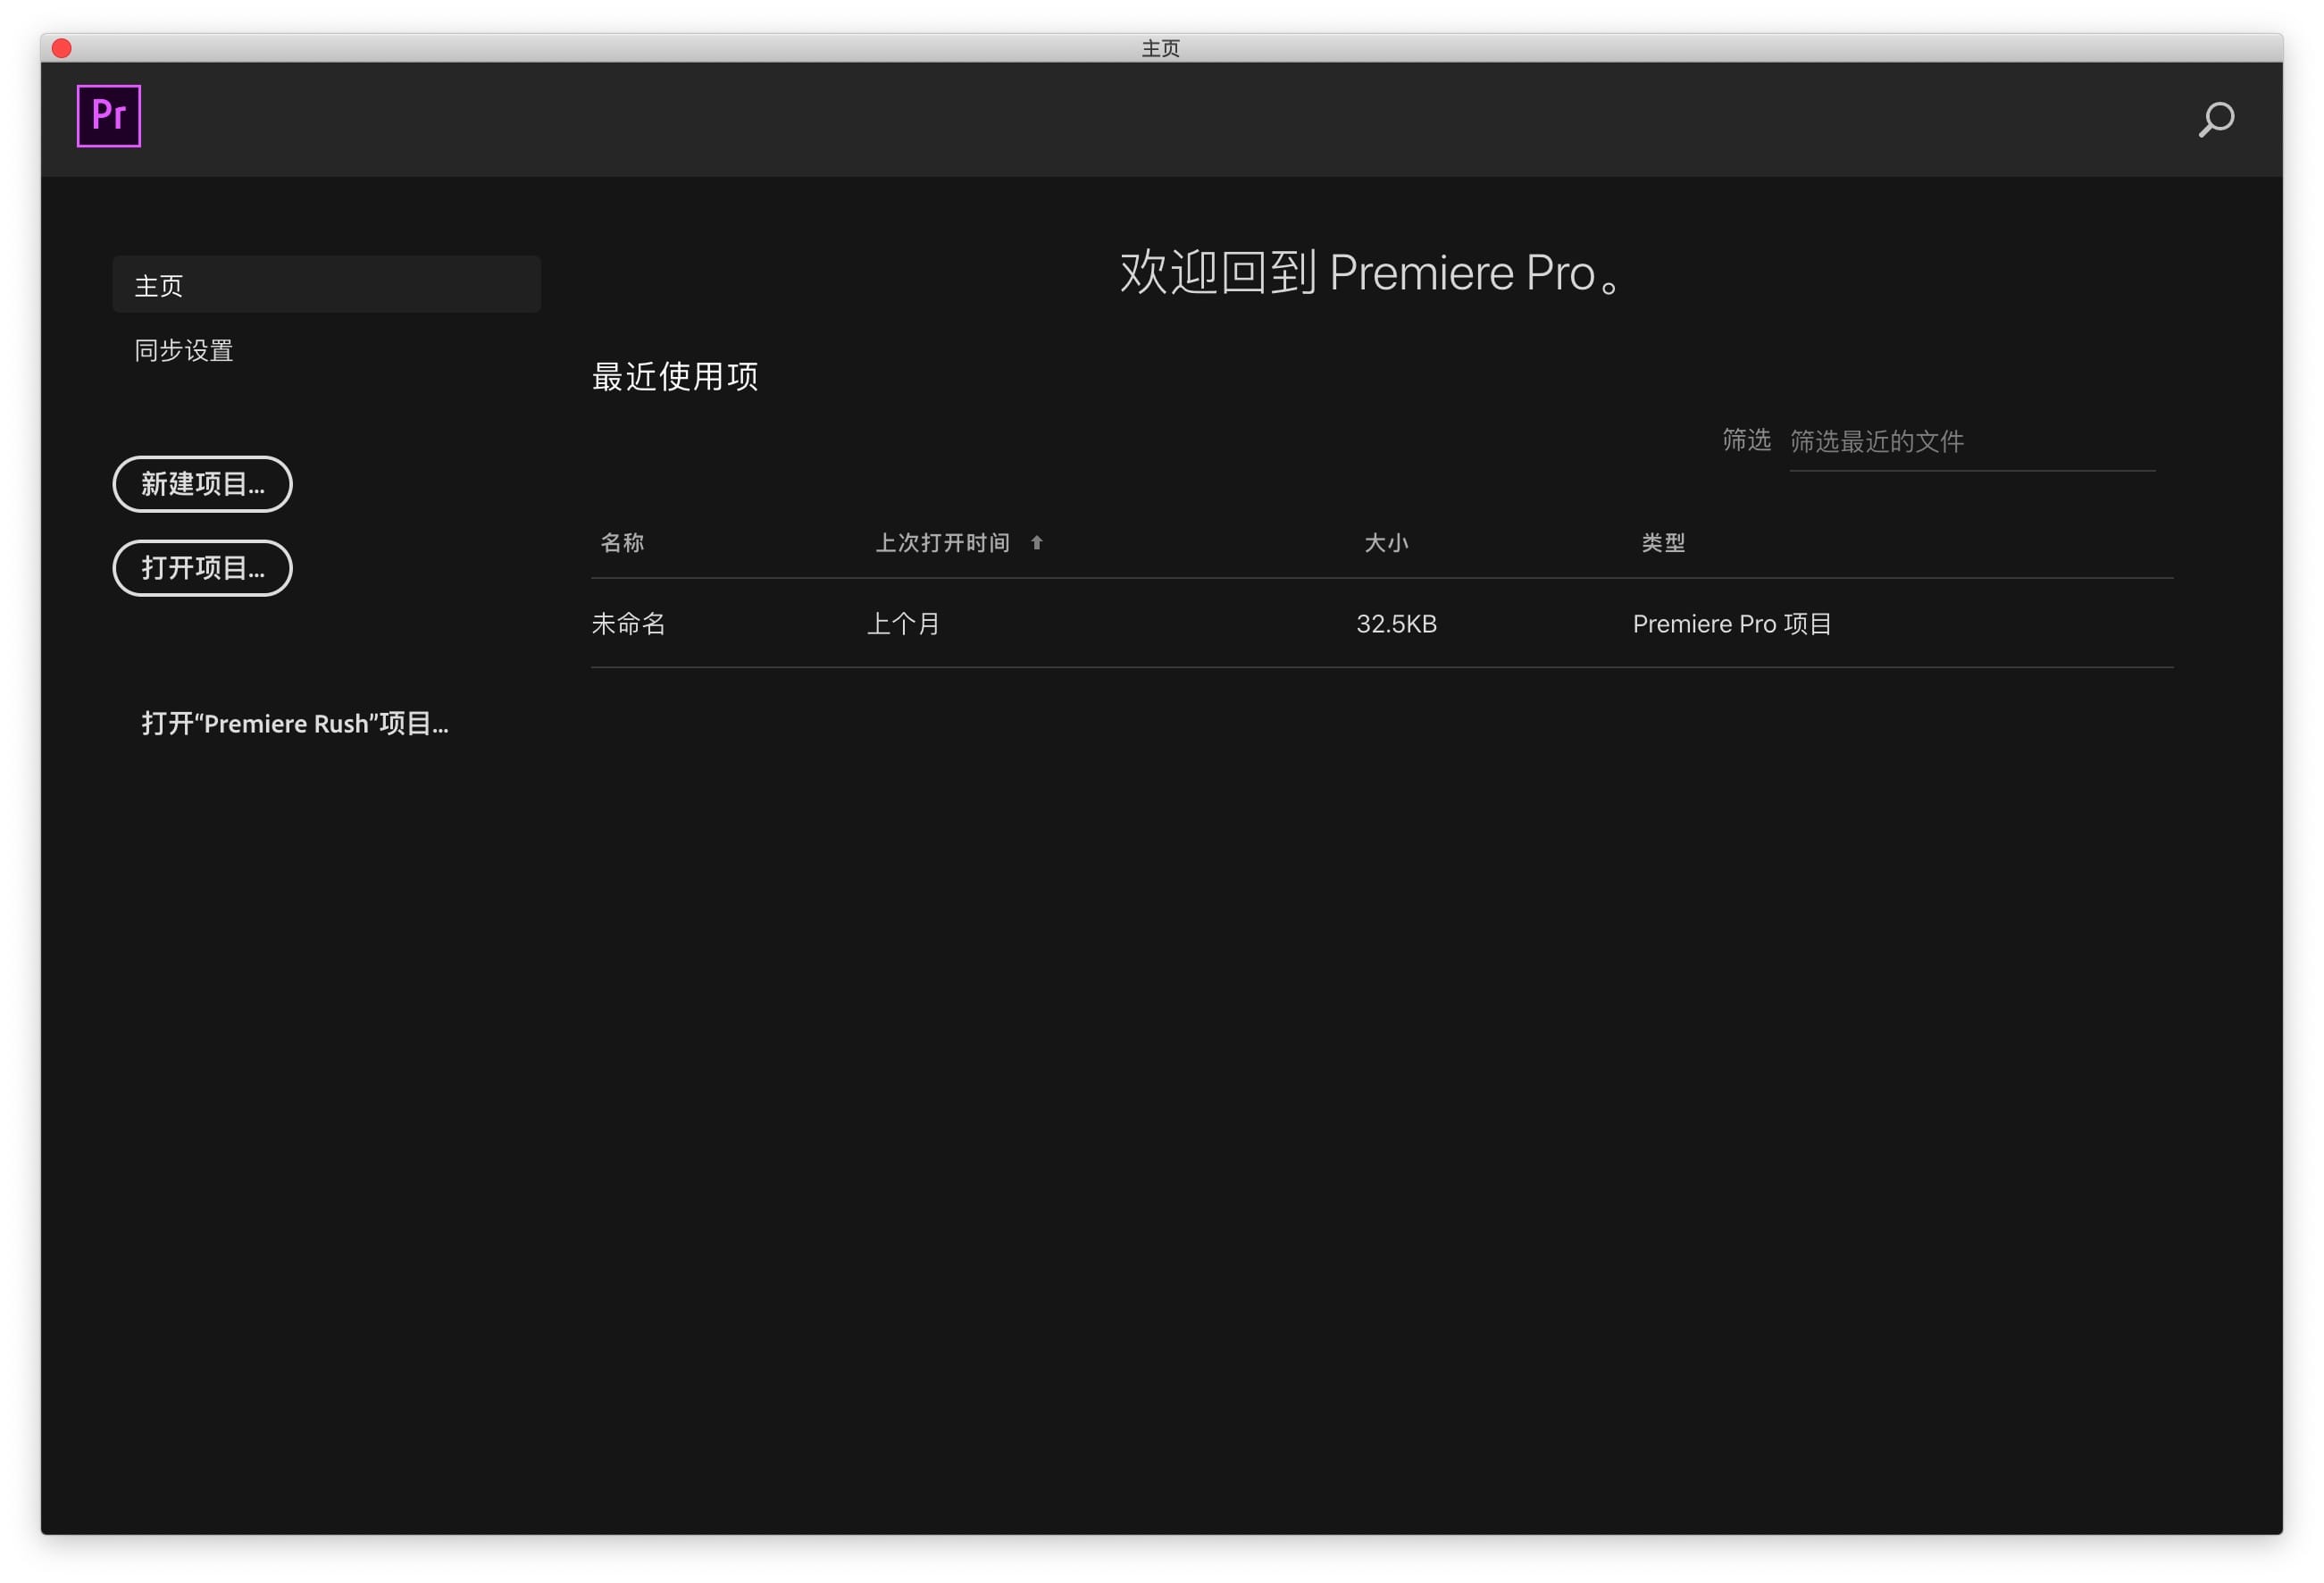The width and height of the screenshot is (2324, 1583).
Task: Open the 同步设置 sidebar item
Action: (x=184, y=351)
